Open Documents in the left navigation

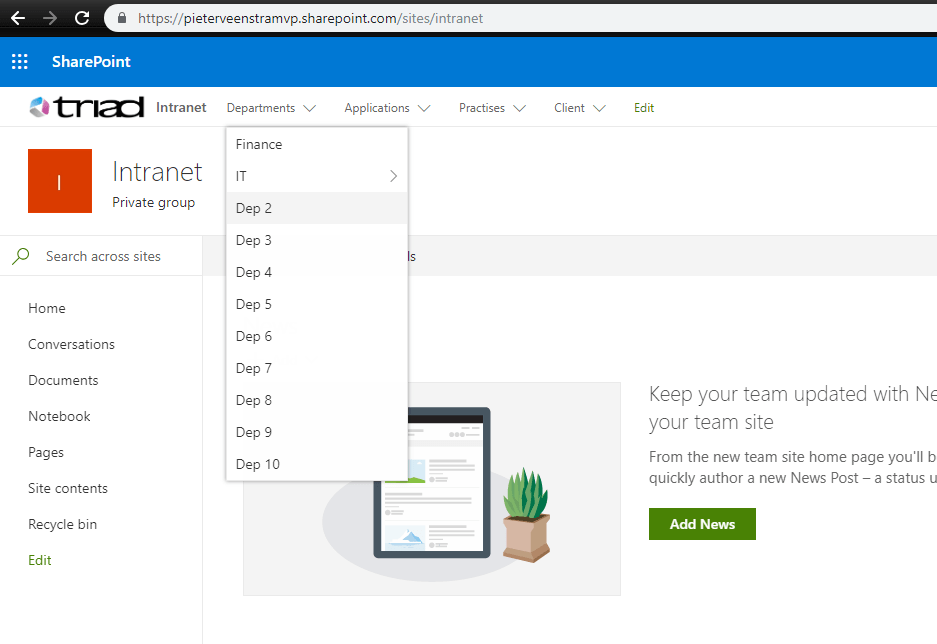point(63,380)
